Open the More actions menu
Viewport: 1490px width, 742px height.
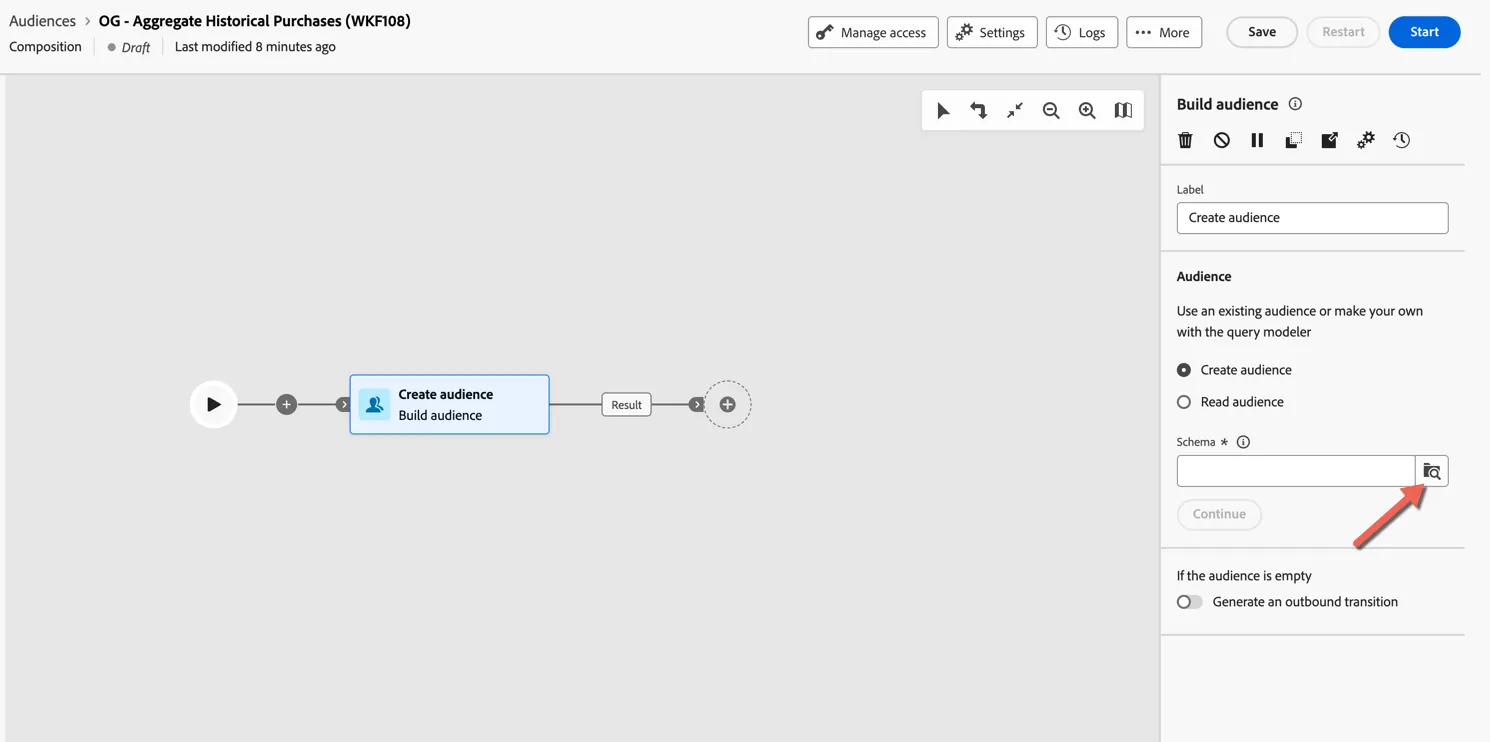[x=1164, y=32]
